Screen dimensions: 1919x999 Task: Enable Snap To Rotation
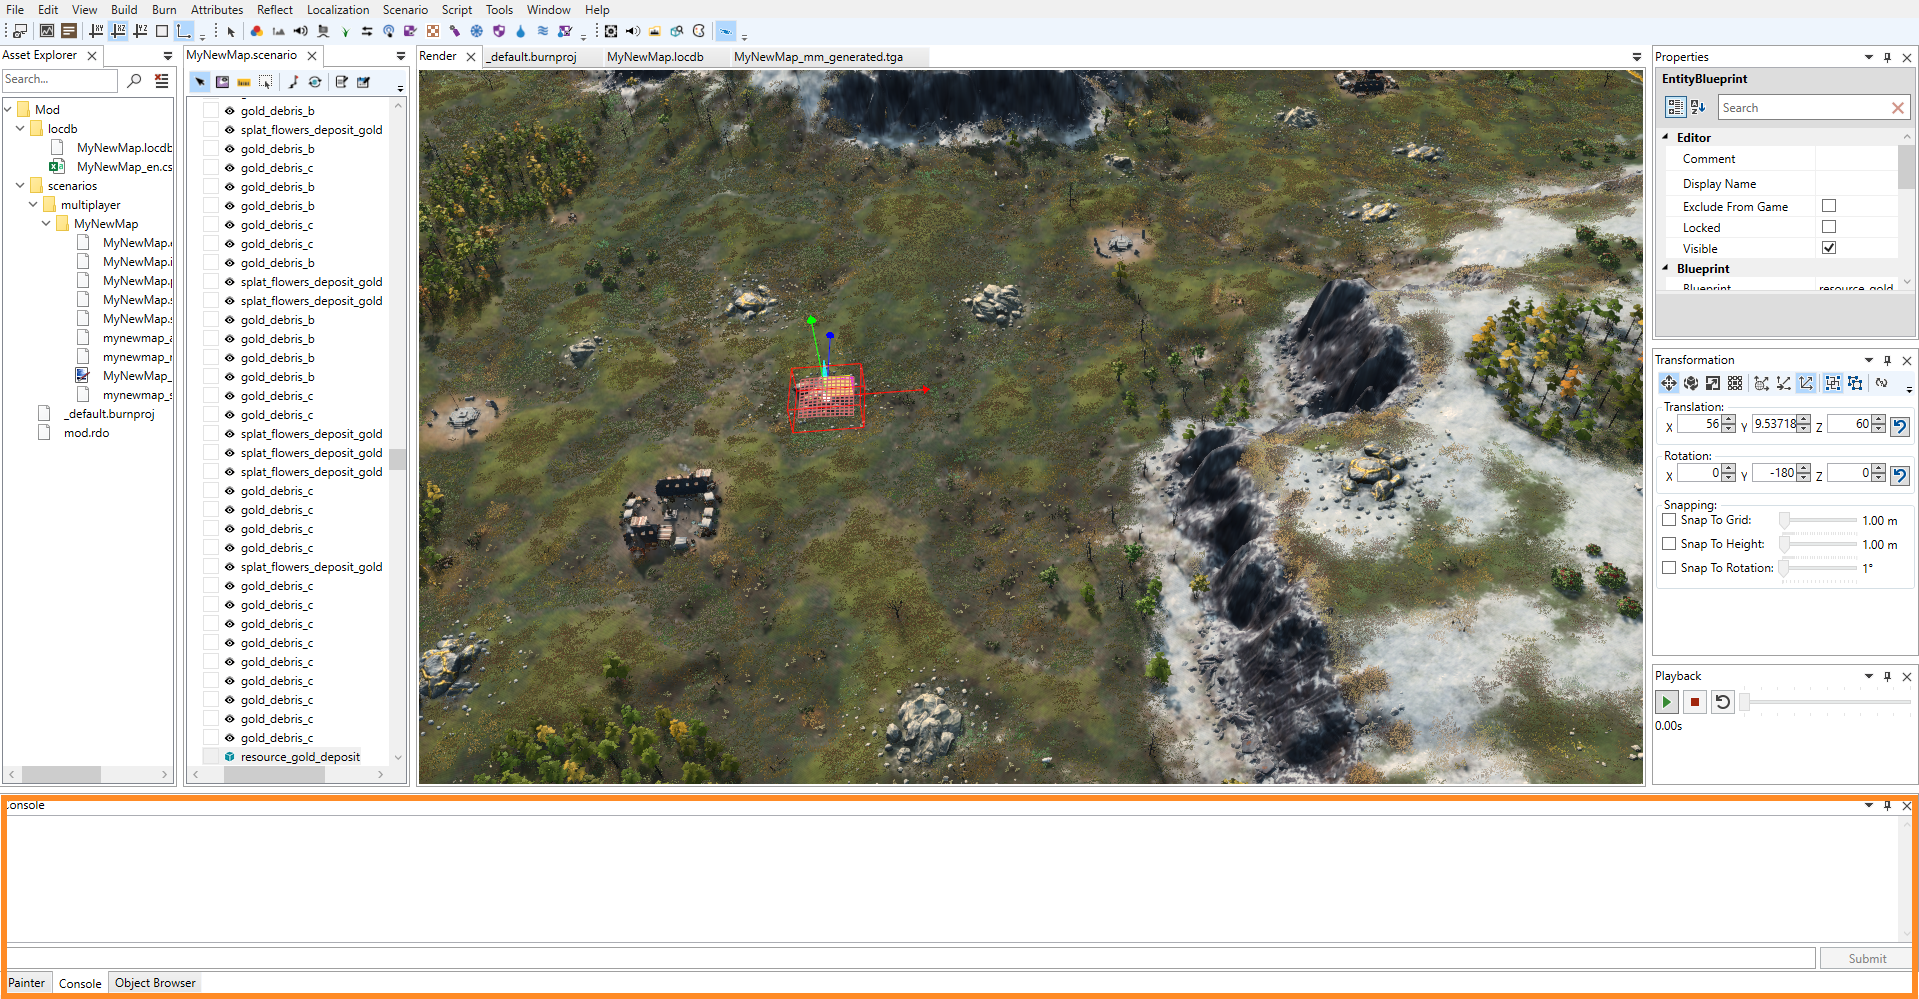point(1669,568)
